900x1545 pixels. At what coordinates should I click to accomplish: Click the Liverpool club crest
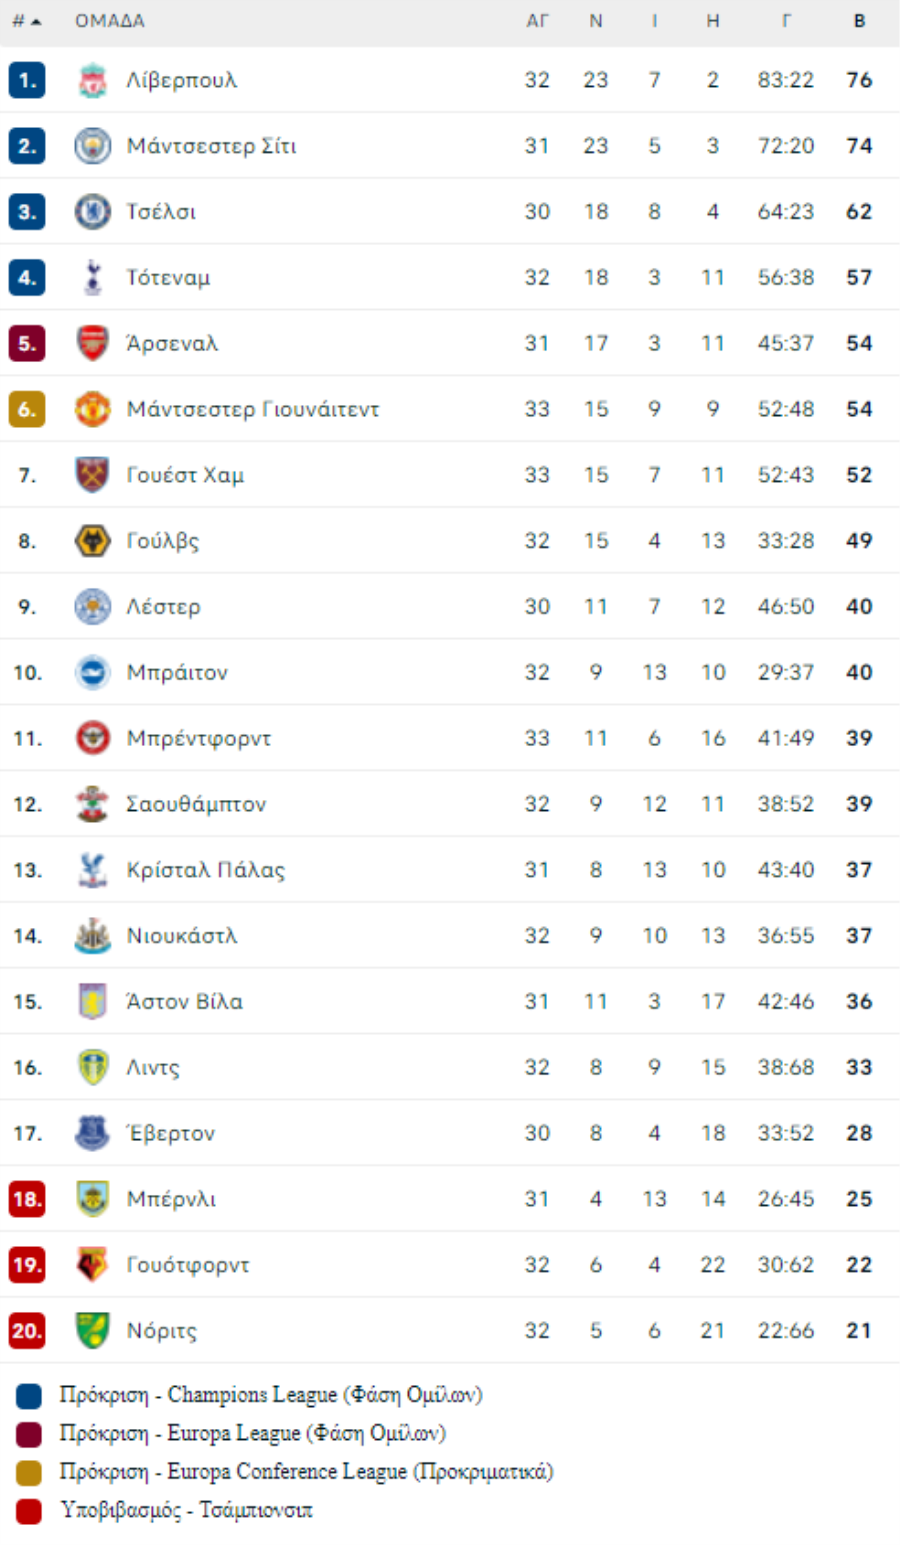tap(93, 80)
